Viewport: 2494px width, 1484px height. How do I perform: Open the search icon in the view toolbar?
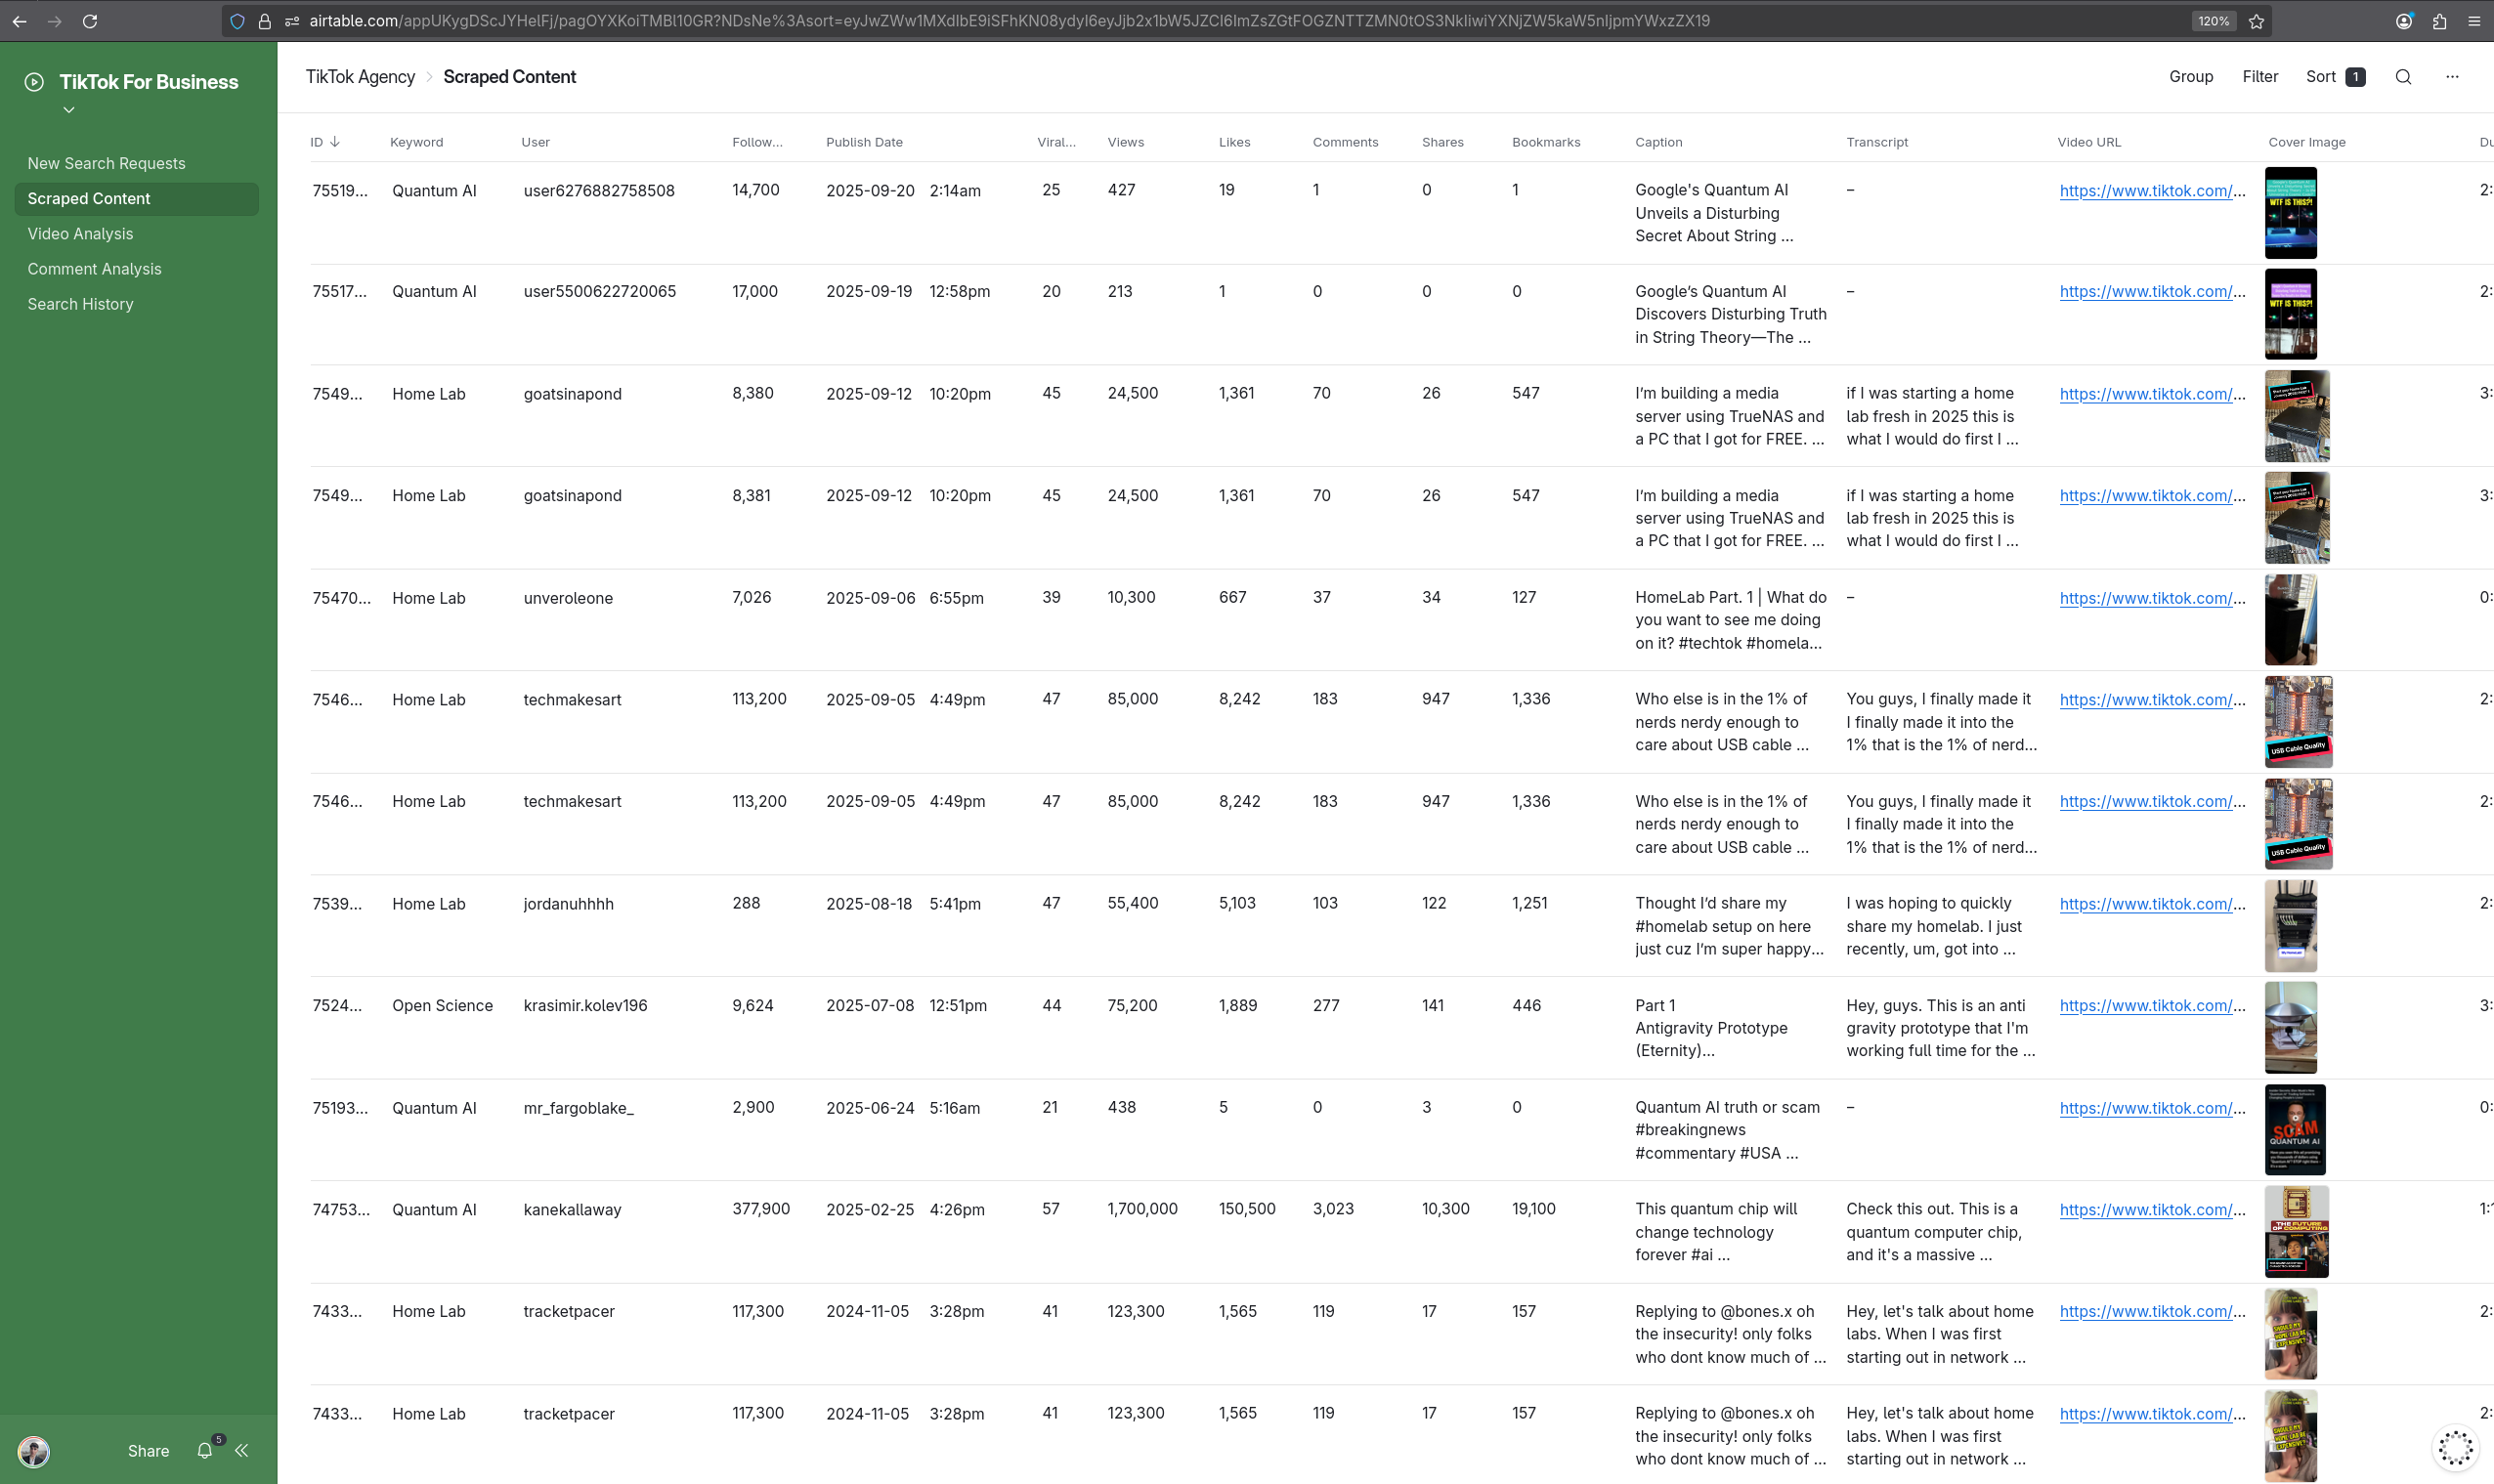2402,76
